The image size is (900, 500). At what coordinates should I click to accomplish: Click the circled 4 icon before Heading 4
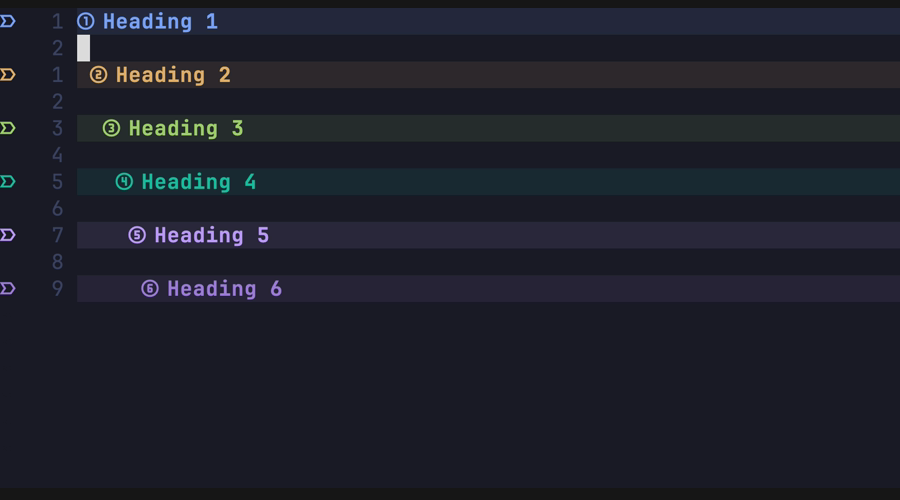pos(124,182)
